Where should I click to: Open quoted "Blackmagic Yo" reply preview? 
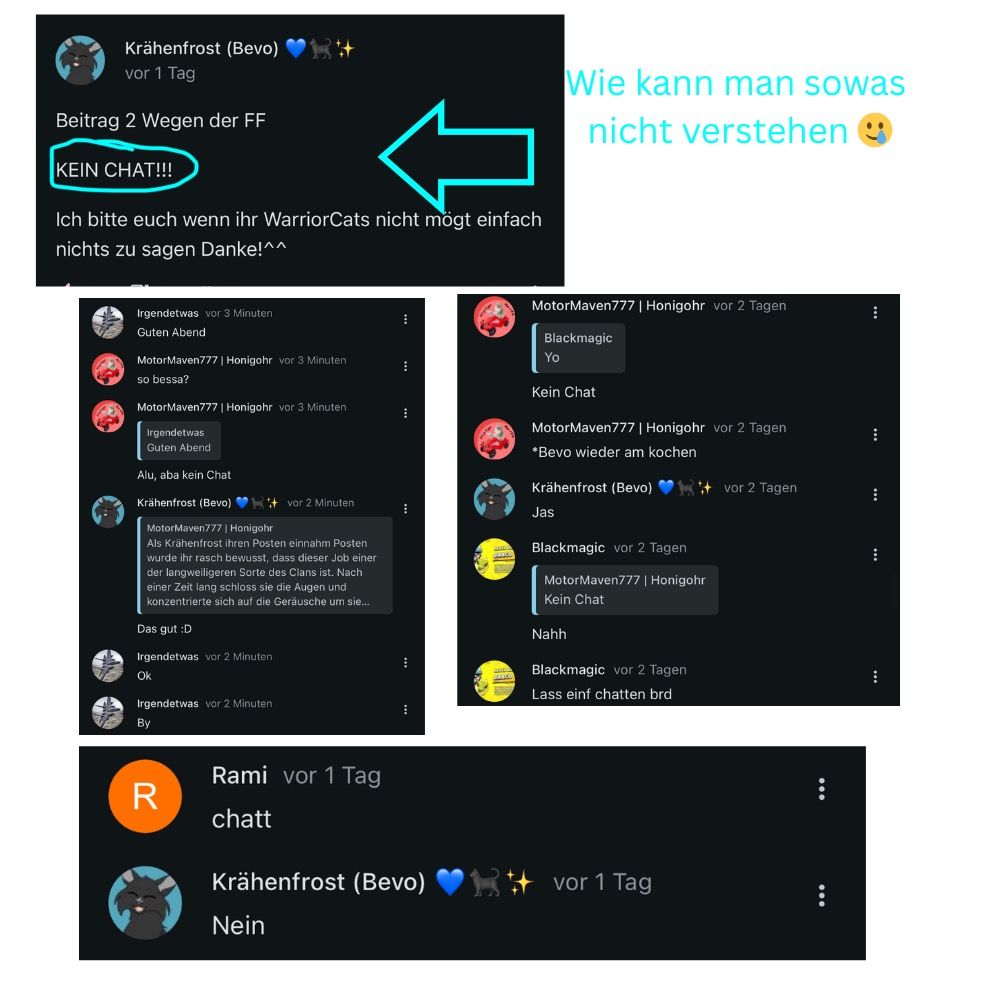pyautogui.click(x=578, y=348)
